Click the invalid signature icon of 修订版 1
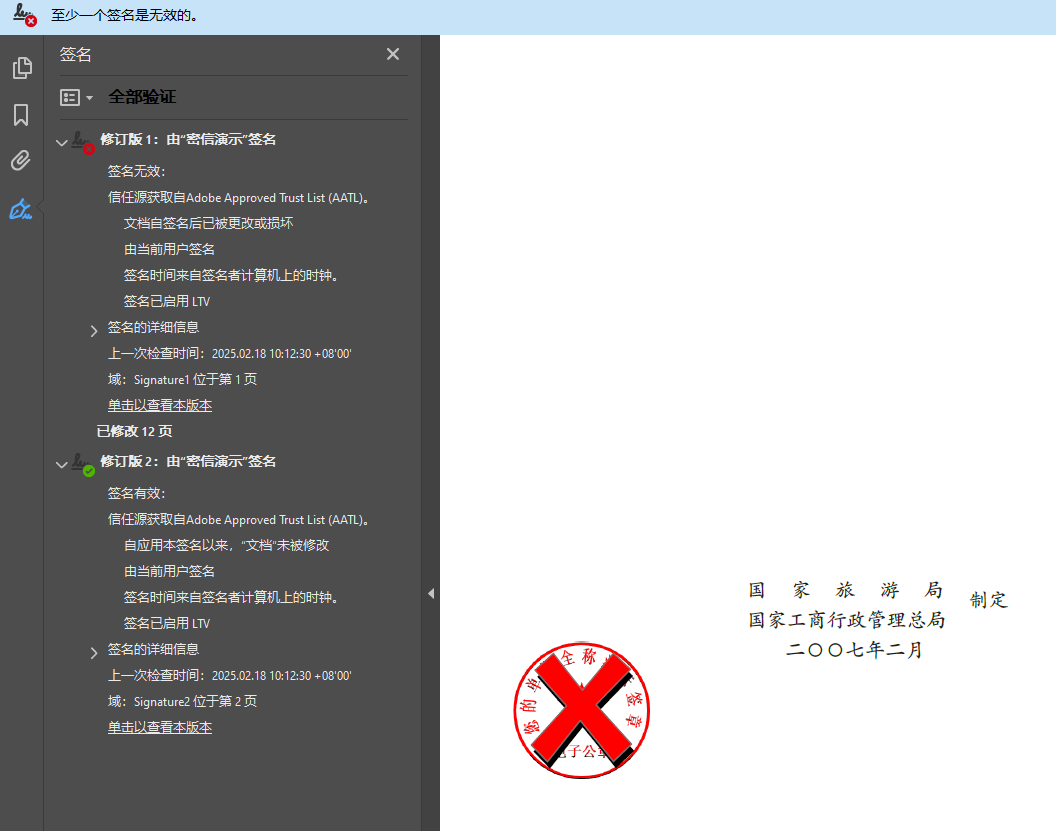This screenshot has height=831, width=1056. pos(81,142)
